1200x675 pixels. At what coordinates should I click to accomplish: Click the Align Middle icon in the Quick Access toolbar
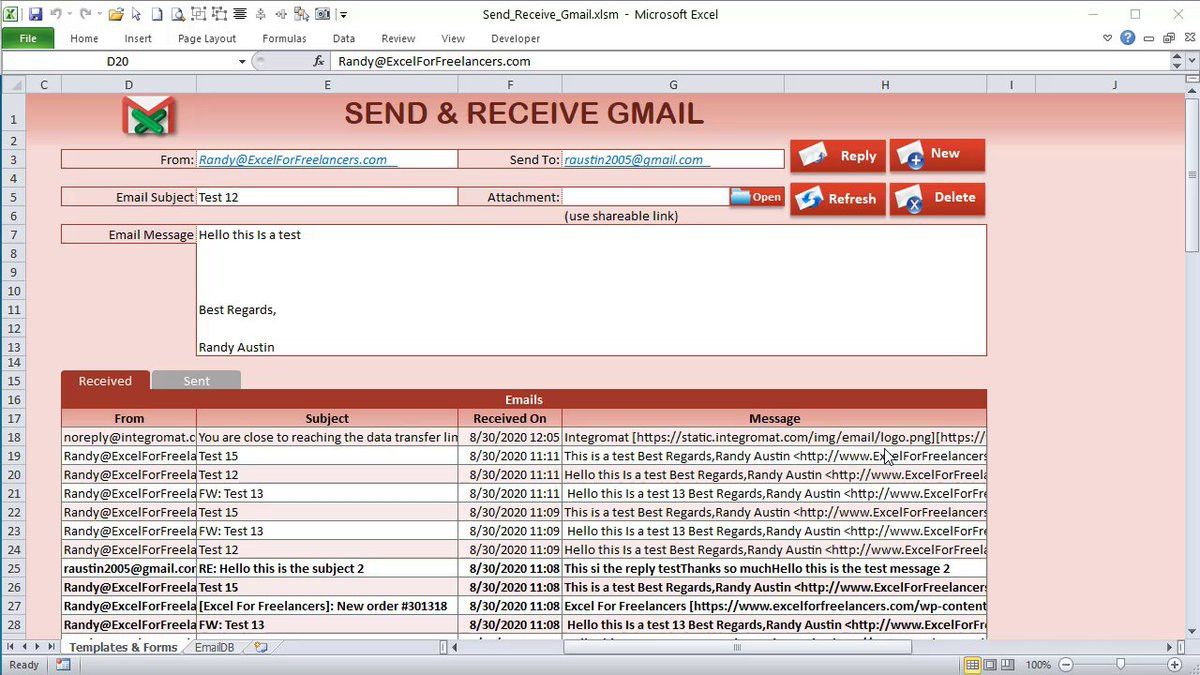(x=261, y=14)
